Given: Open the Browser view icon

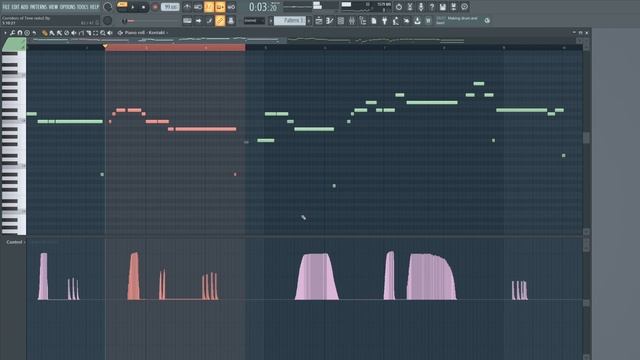Looking at the screenshot, I should [x=363, y=20].
